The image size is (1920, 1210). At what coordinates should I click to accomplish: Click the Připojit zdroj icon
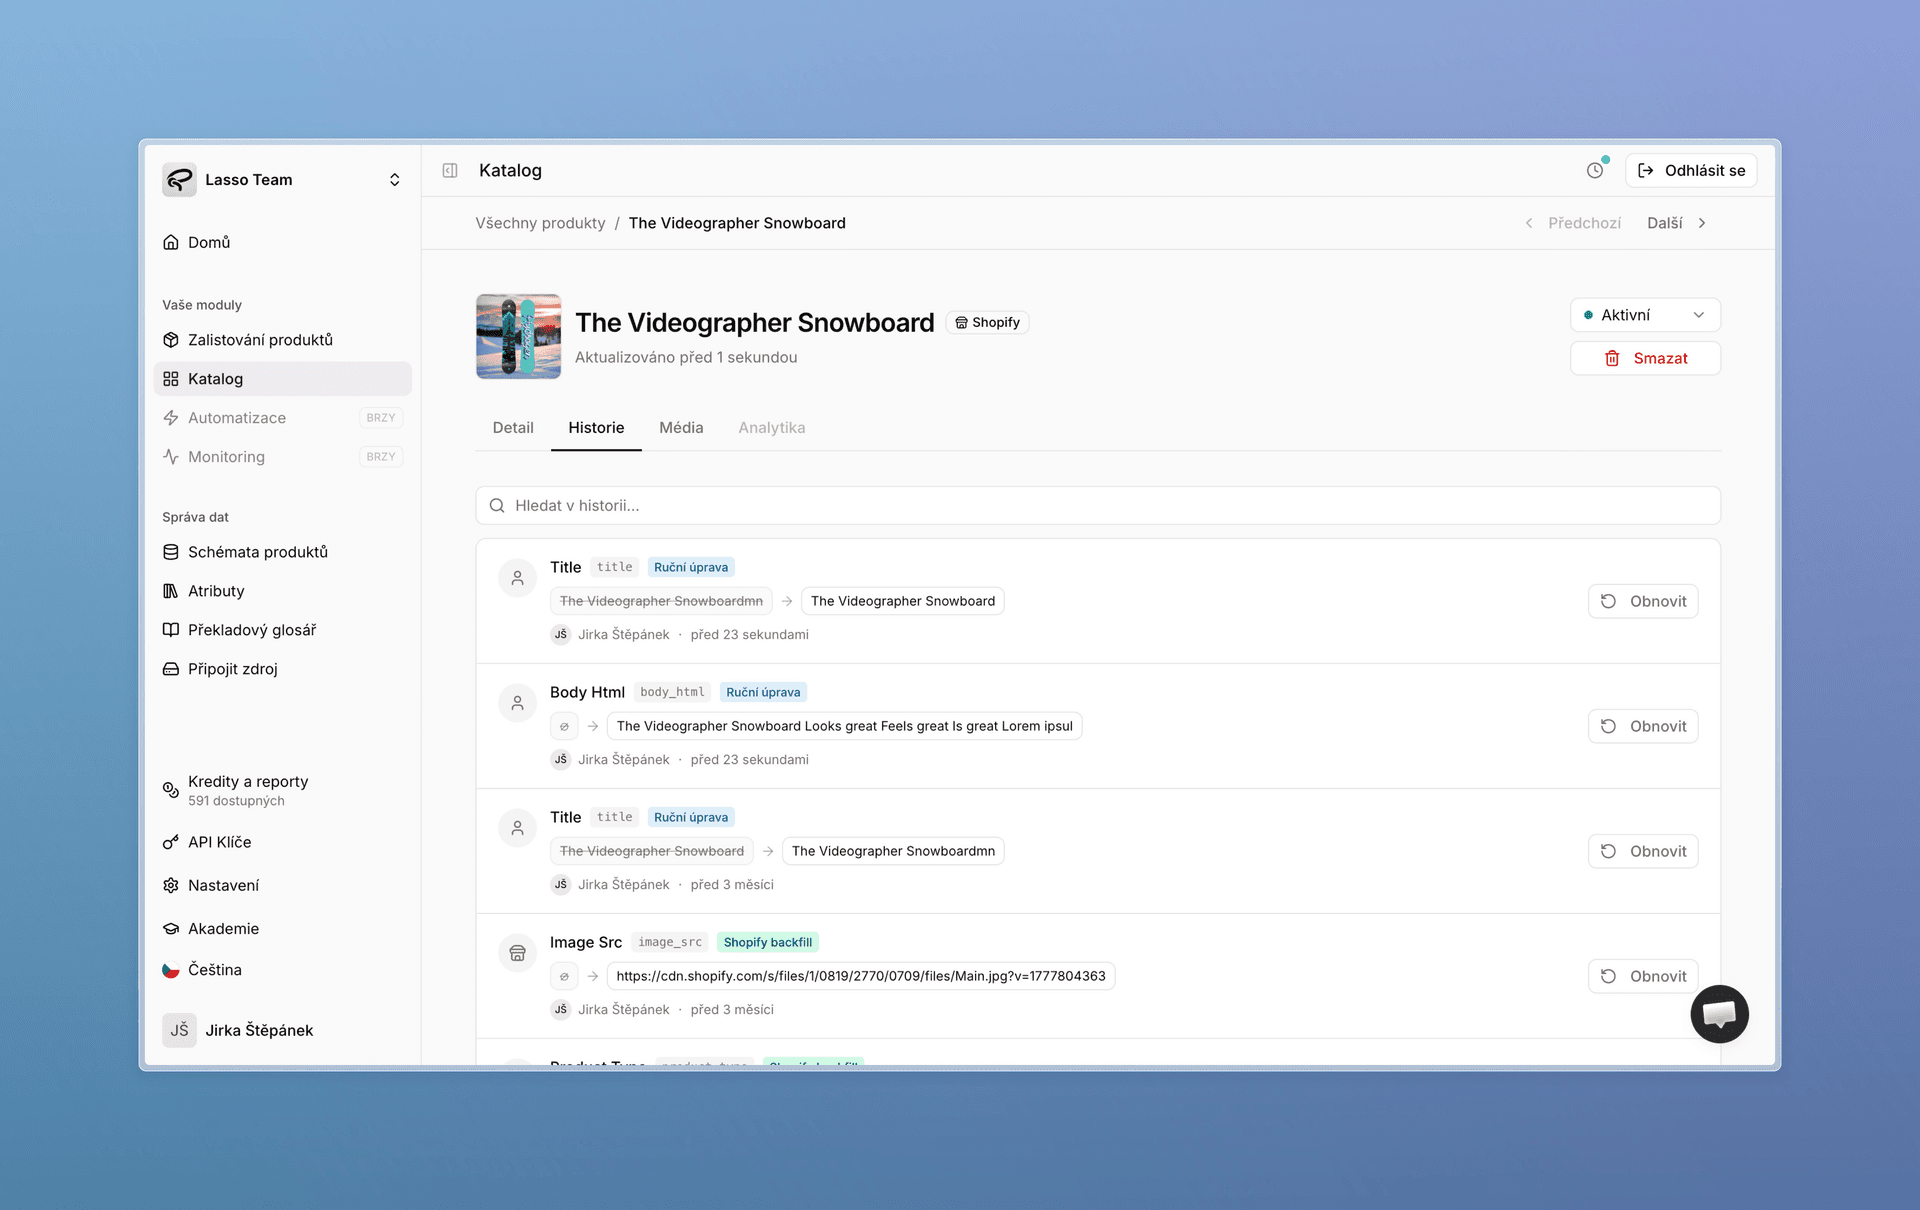[x=171, y=669]
